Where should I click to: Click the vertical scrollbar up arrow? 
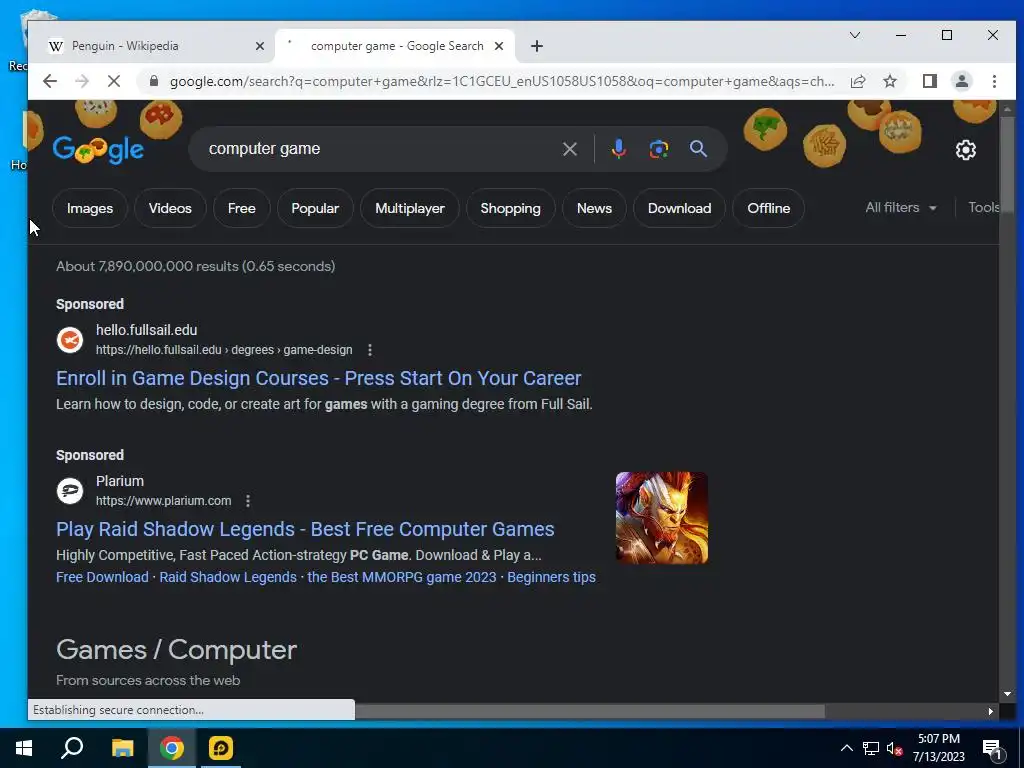tap(1007, 107)
